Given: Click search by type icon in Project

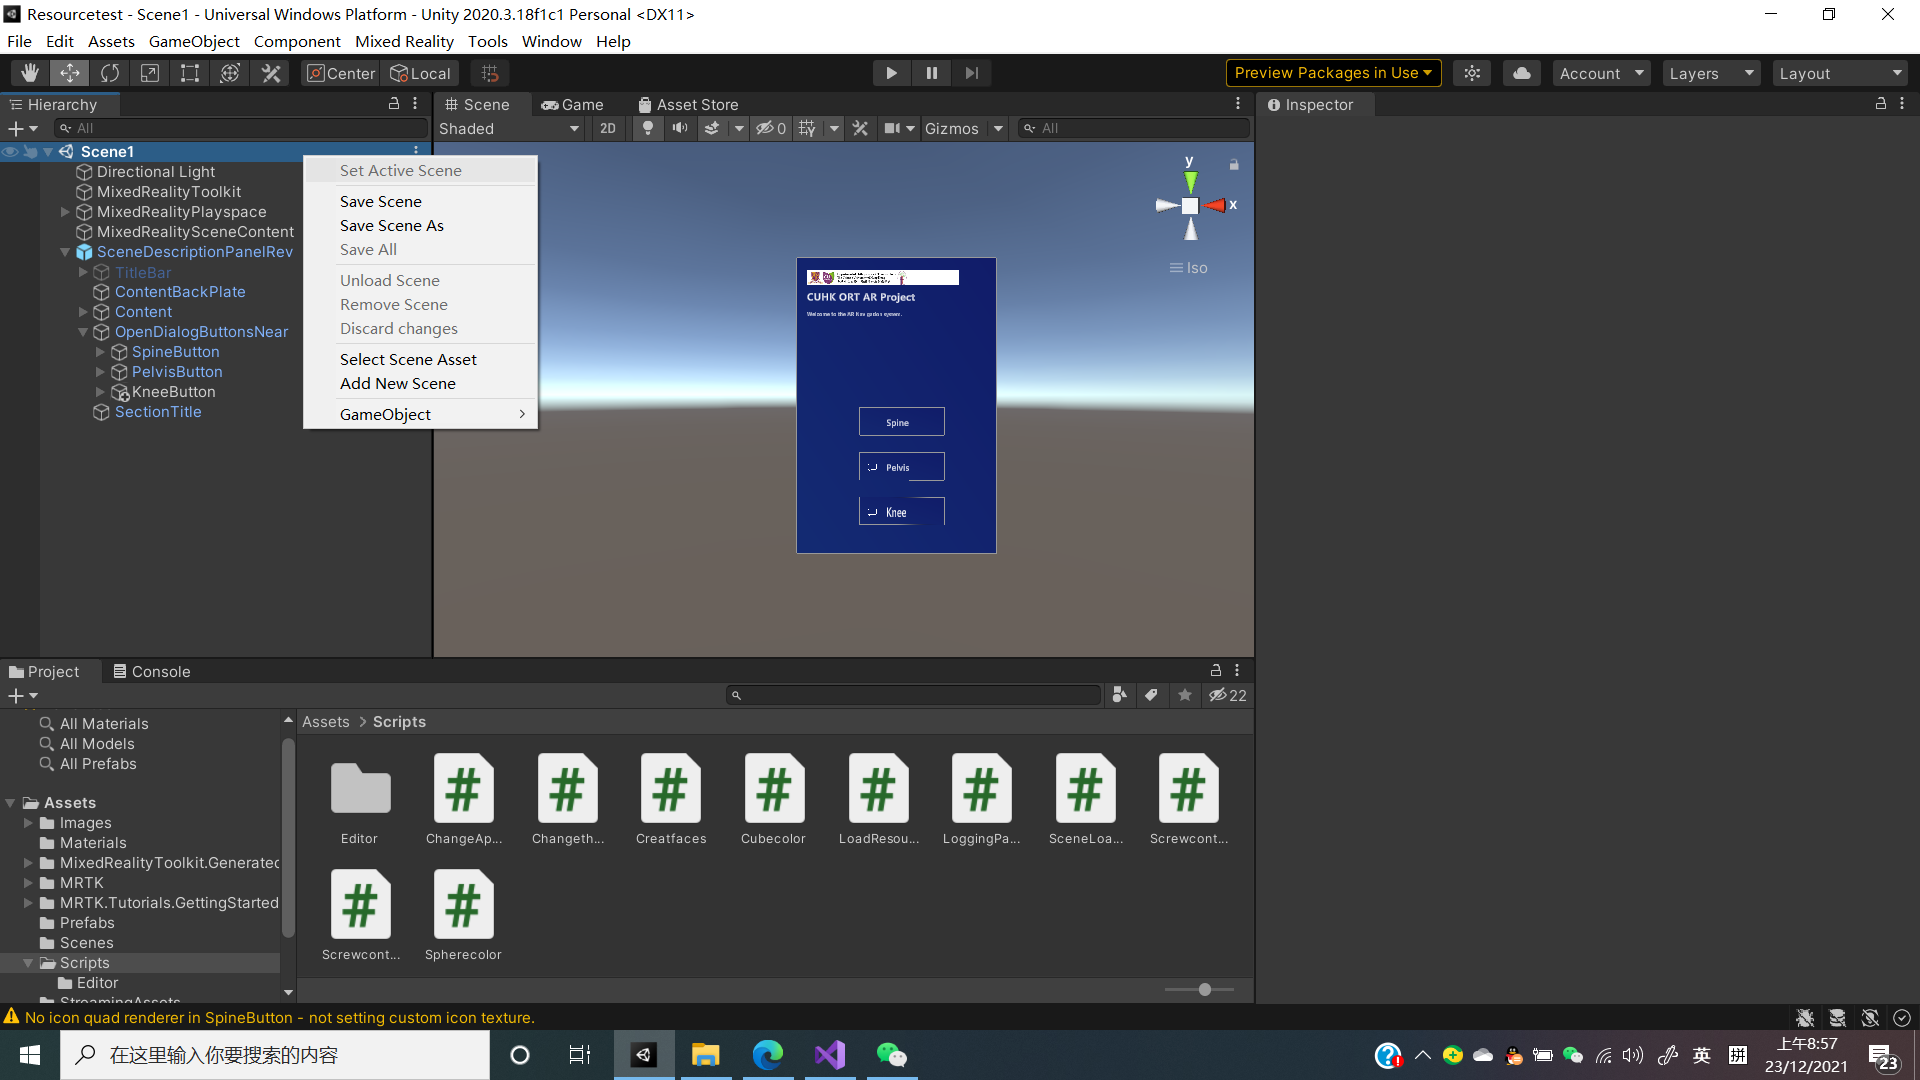Looking at the screenshot, I should click(1119, 695).
